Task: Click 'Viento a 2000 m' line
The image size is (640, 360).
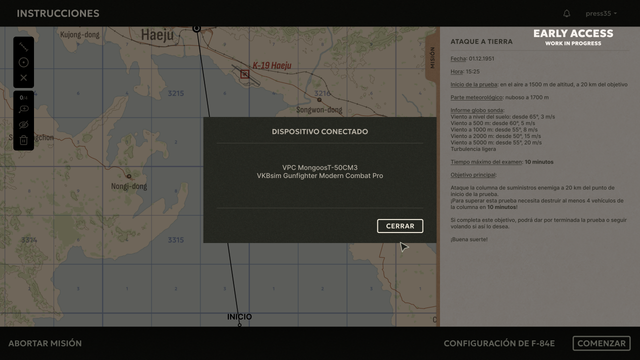Action: (x=496, y=136)
